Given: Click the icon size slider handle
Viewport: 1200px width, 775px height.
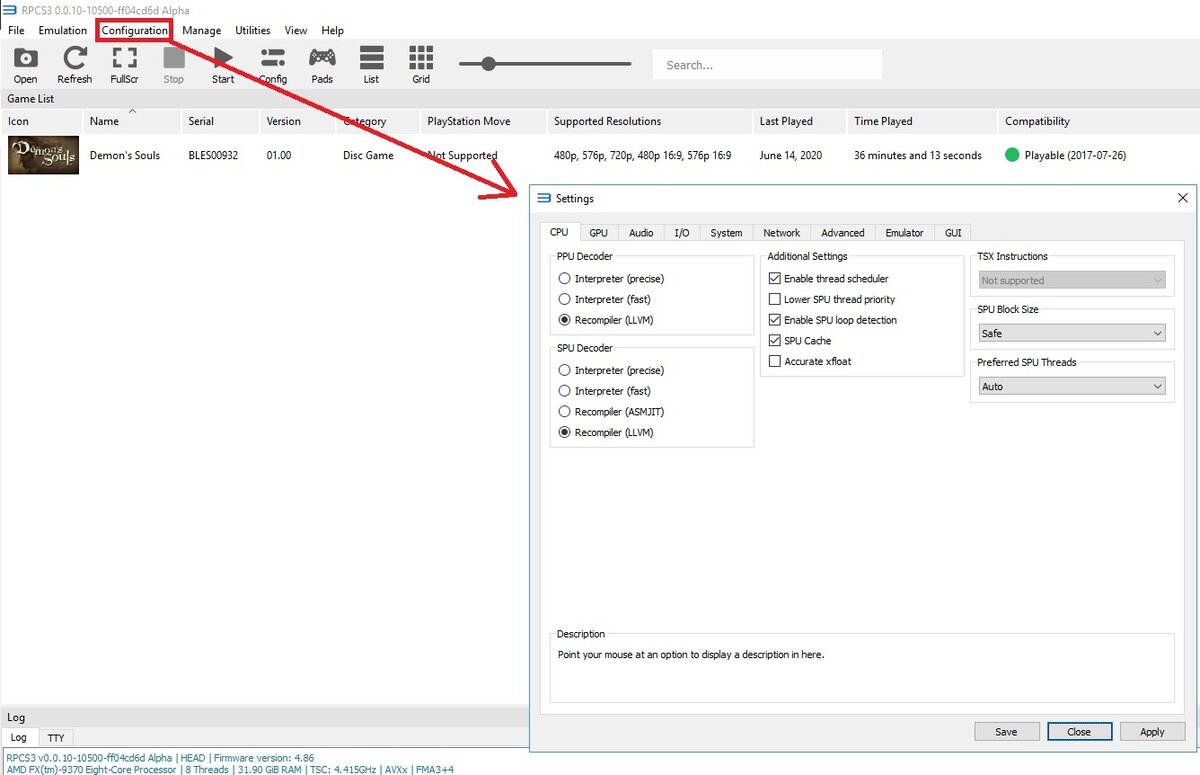Looking at the screenshot, I should [488, 64].
